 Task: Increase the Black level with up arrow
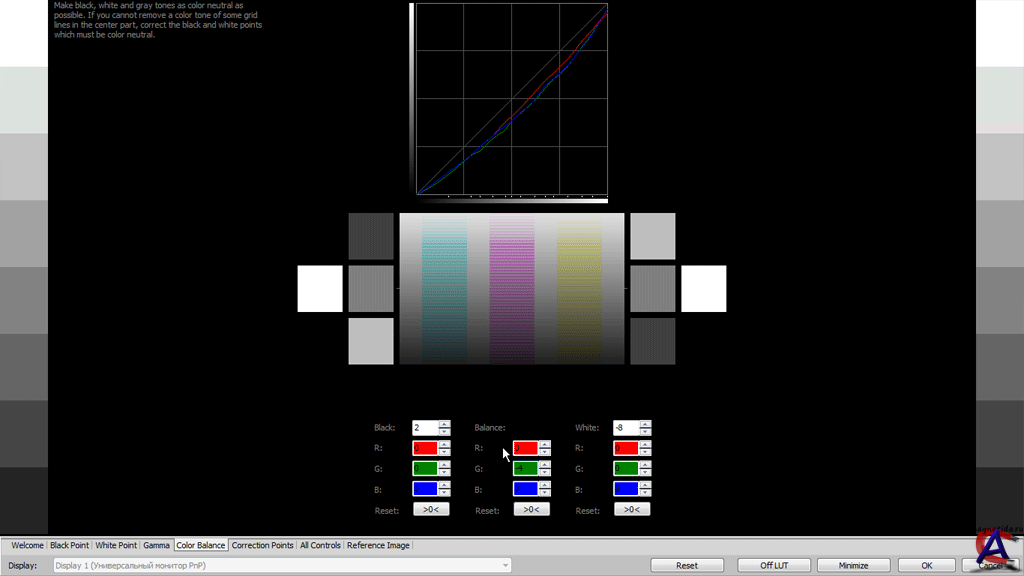pos(445,424)
